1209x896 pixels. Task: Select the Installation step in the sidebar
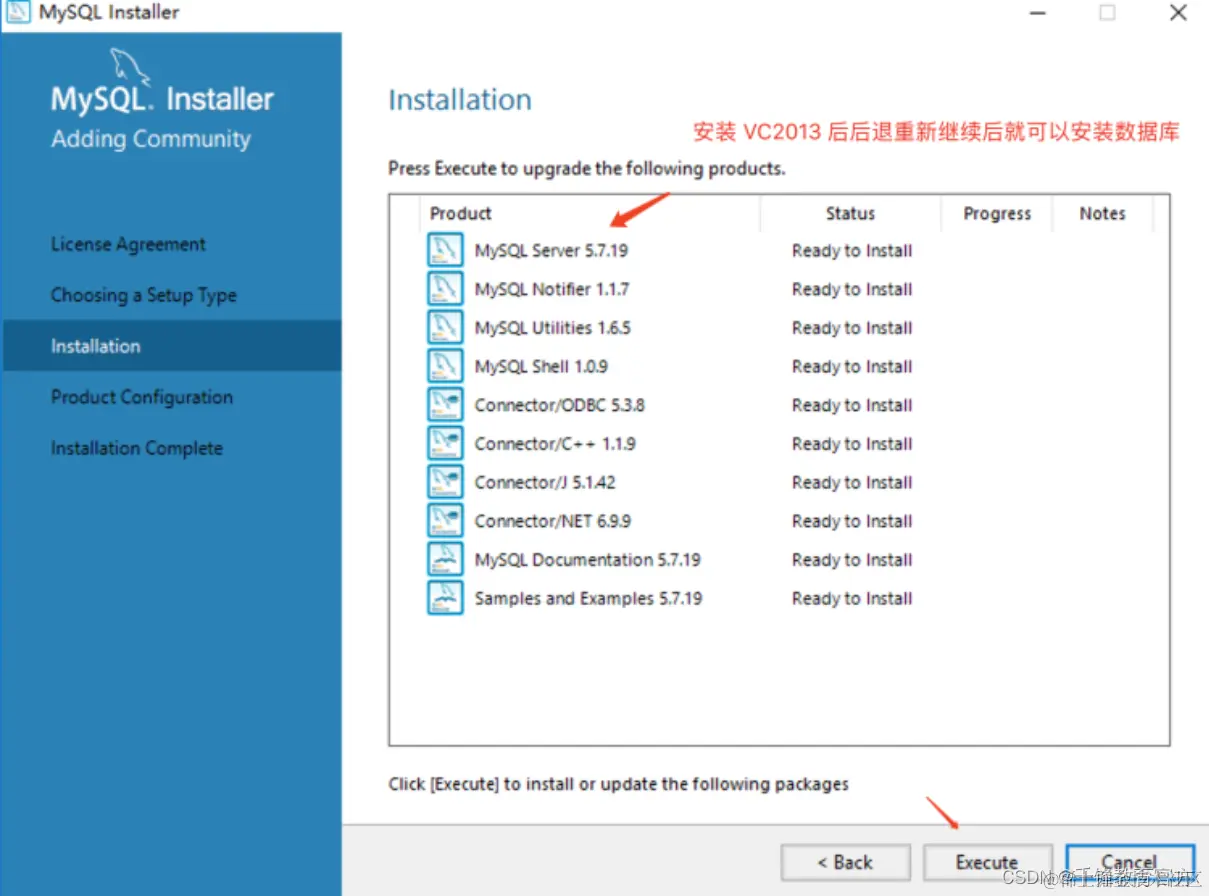tap(171, 346)
